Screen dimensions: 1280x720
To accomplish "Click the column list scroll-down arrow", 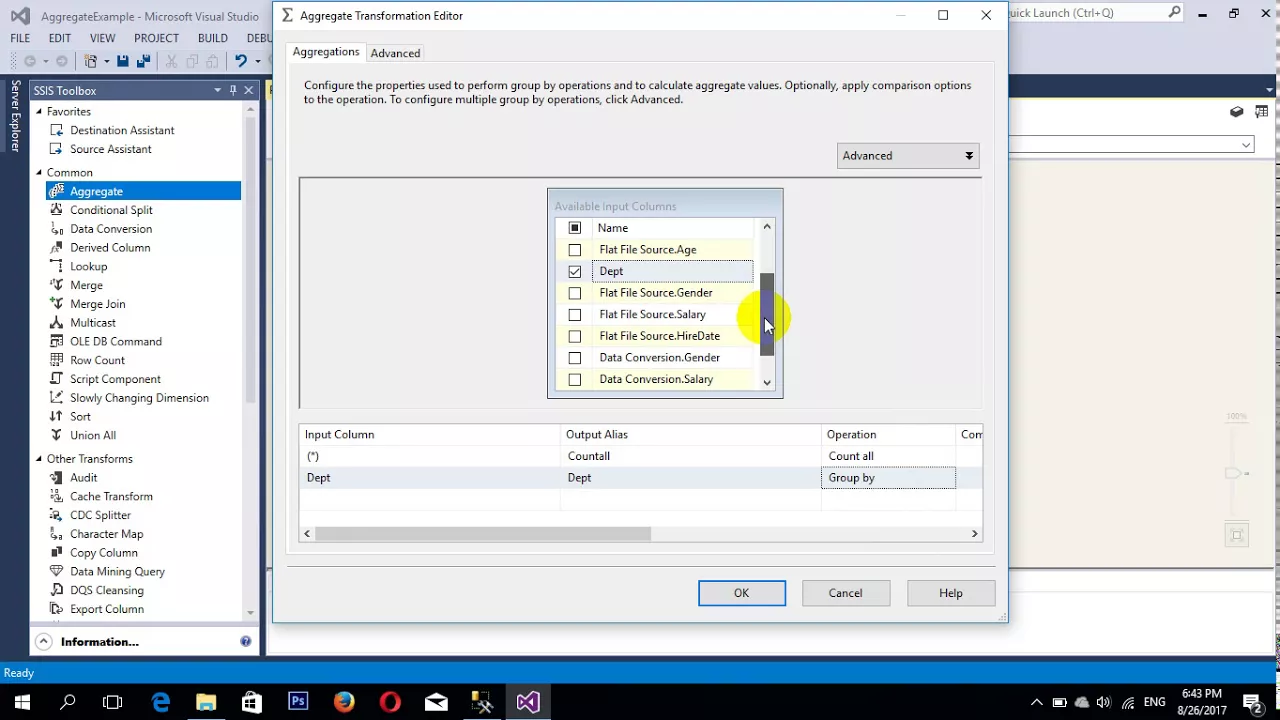I will tap(767, 382).
